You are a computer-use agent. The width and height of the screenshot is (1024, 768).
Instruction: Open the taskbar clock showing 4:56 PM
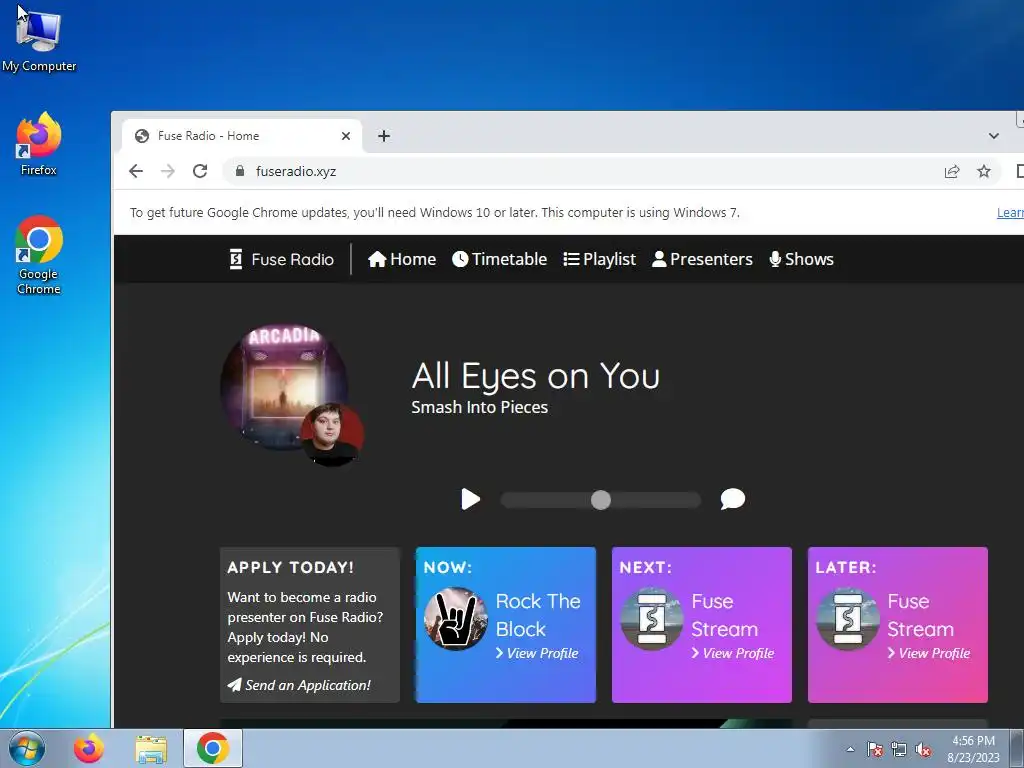tap(973, 749)
